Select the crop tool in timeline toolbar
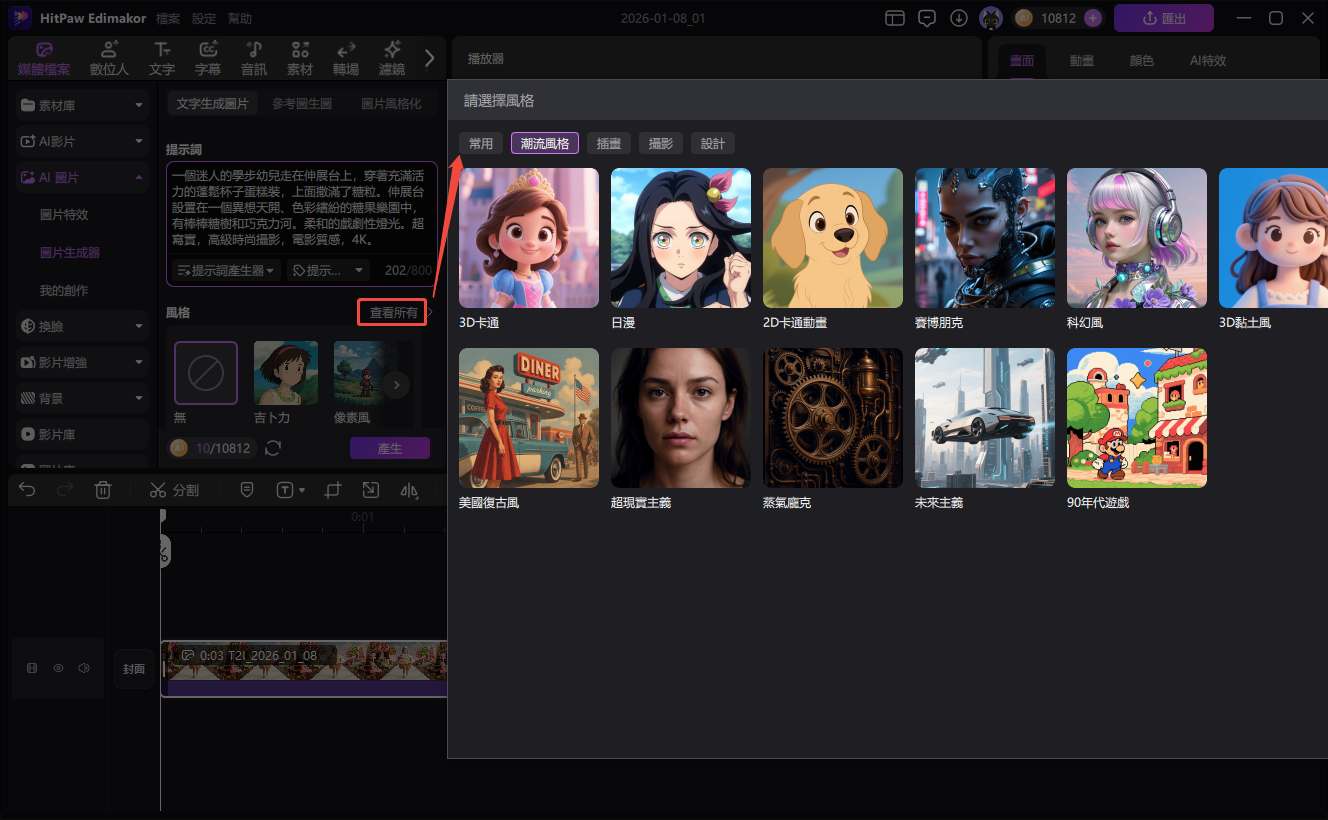This screenshot has height=820, width=1328. (x=333, y=490)
